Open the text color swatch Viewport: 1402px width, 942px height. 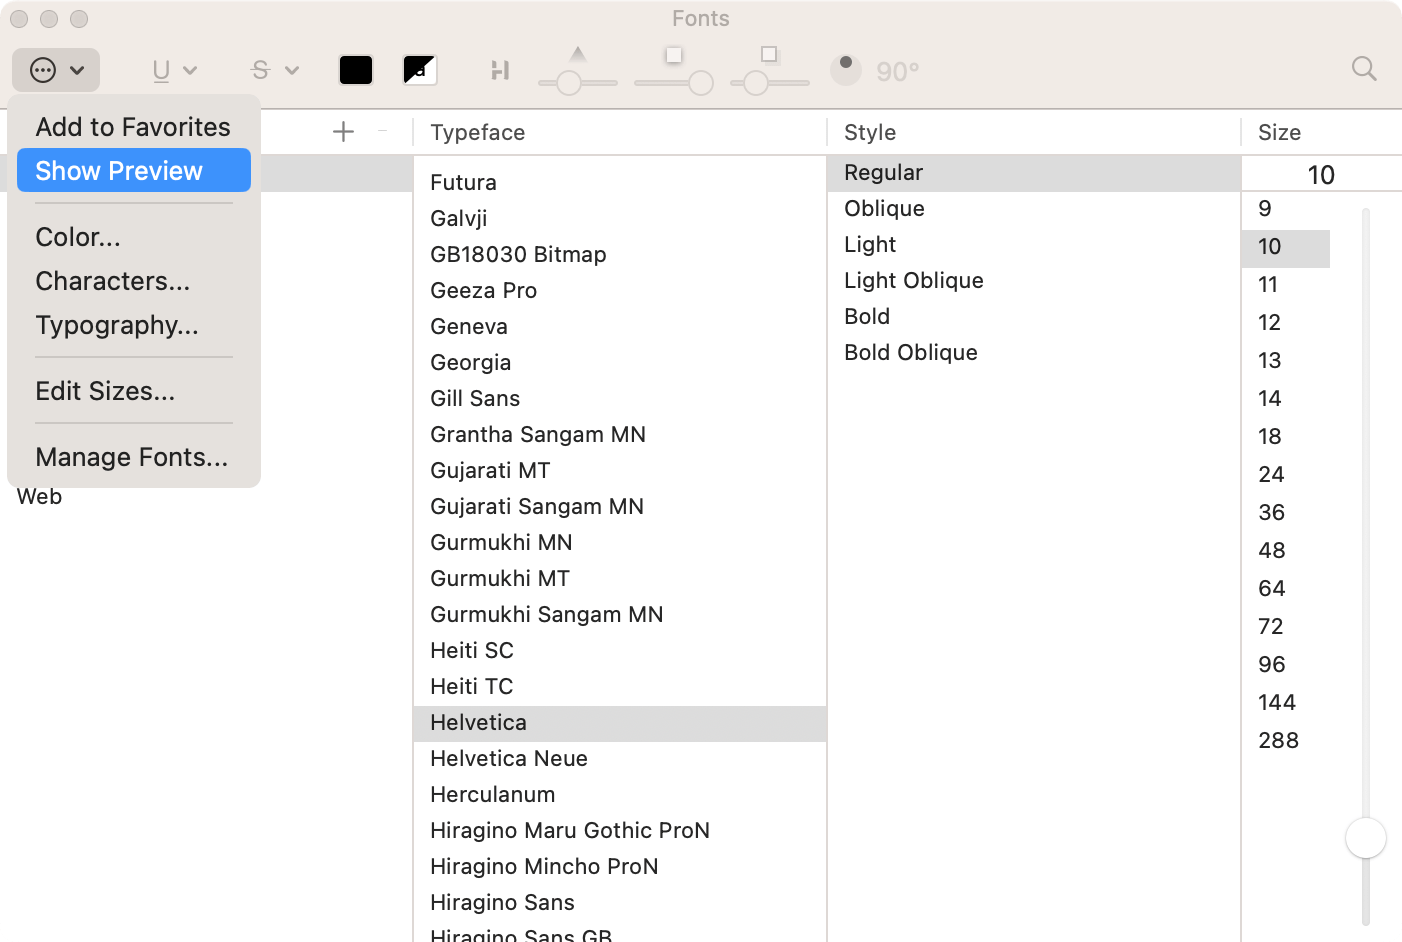point(356,70)
